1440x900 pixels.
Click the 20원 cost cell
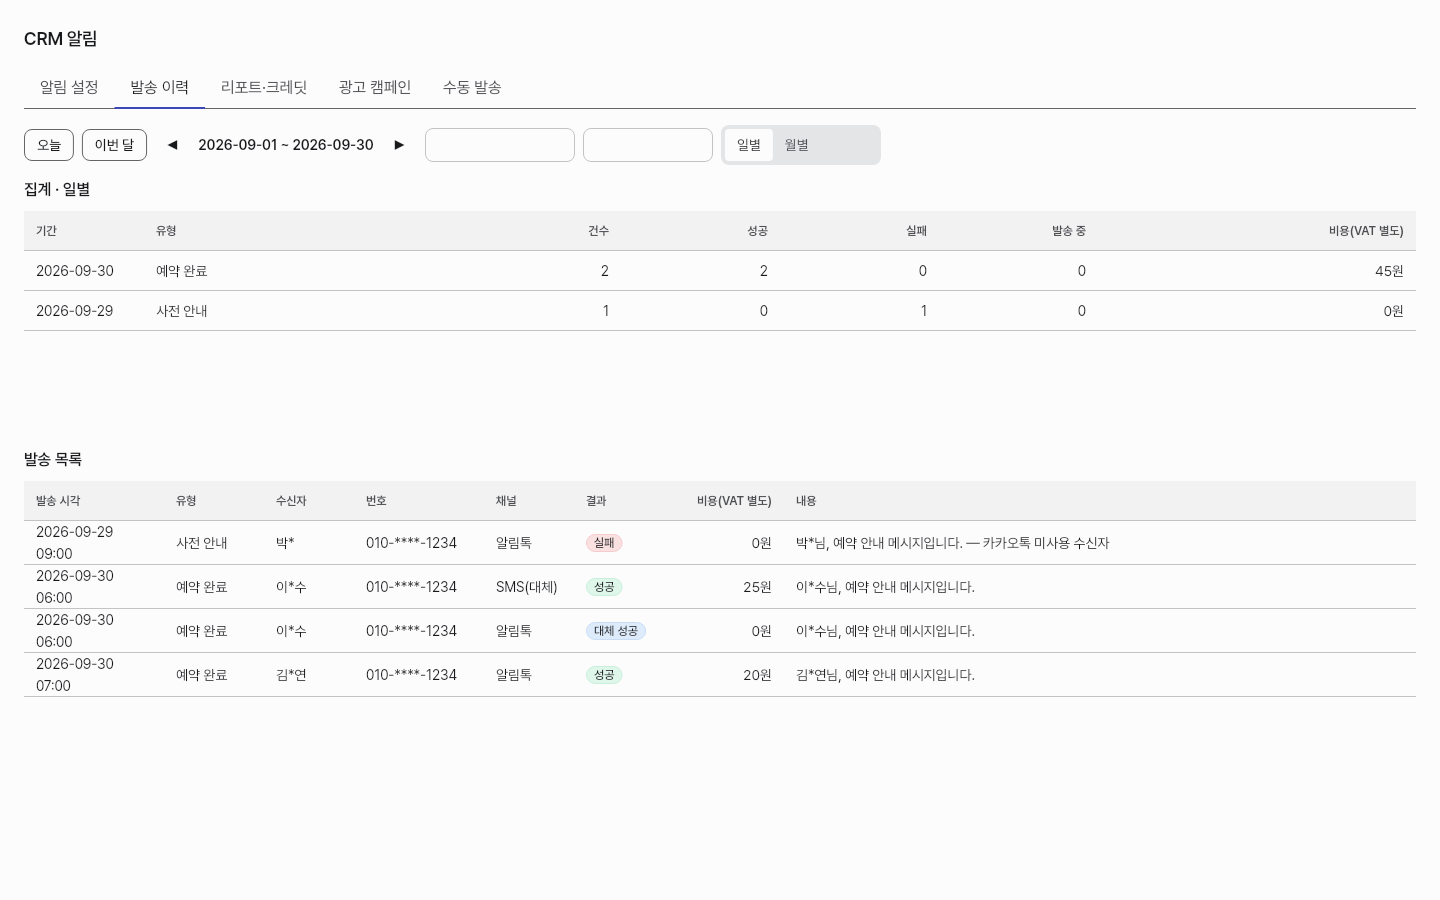[x=757, y=675]
